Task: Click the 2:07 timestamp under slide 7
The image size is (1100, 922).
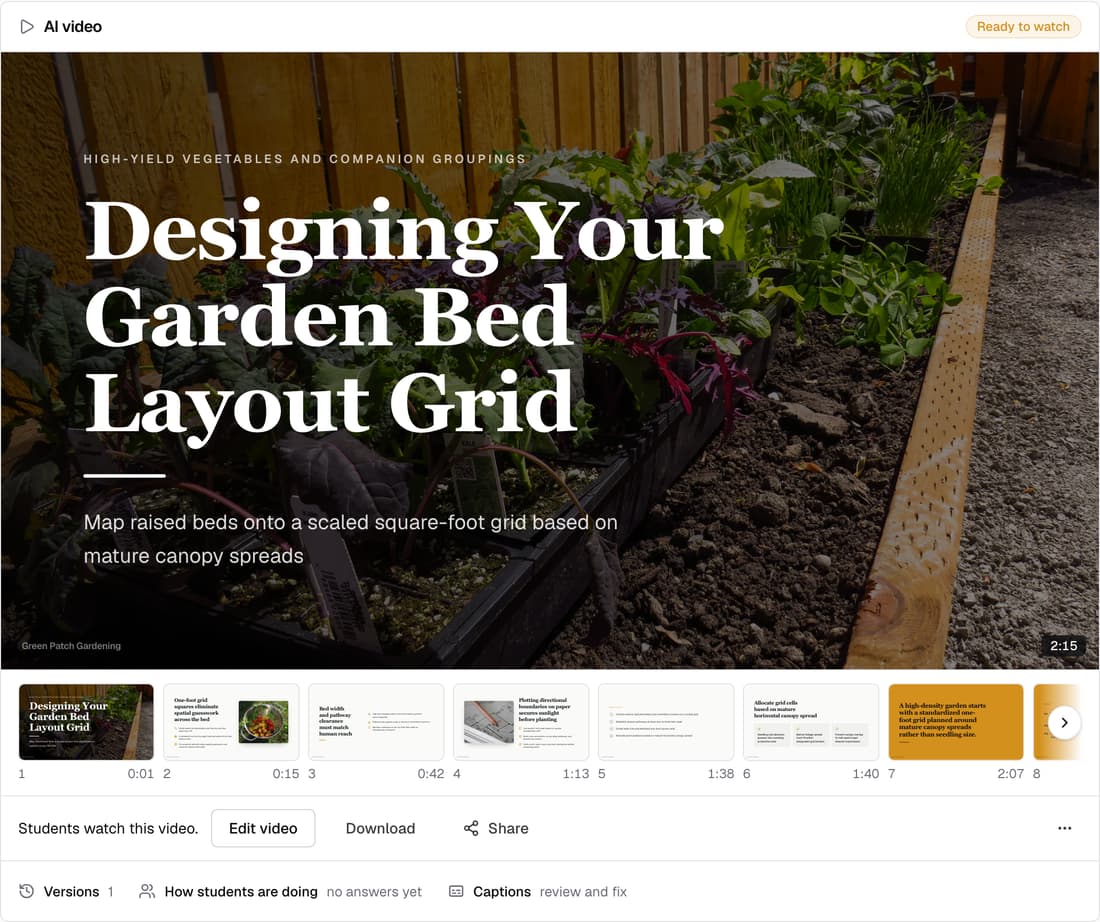Action: [x=1011, y=773]
